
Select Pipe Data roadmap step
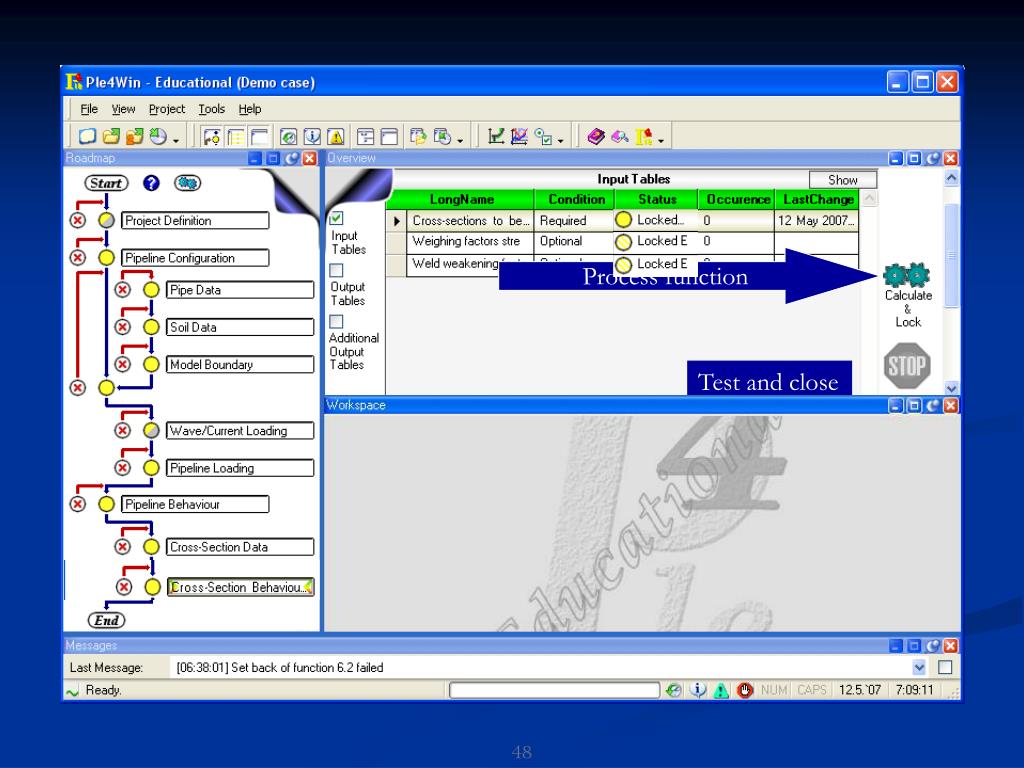[240, 290]
